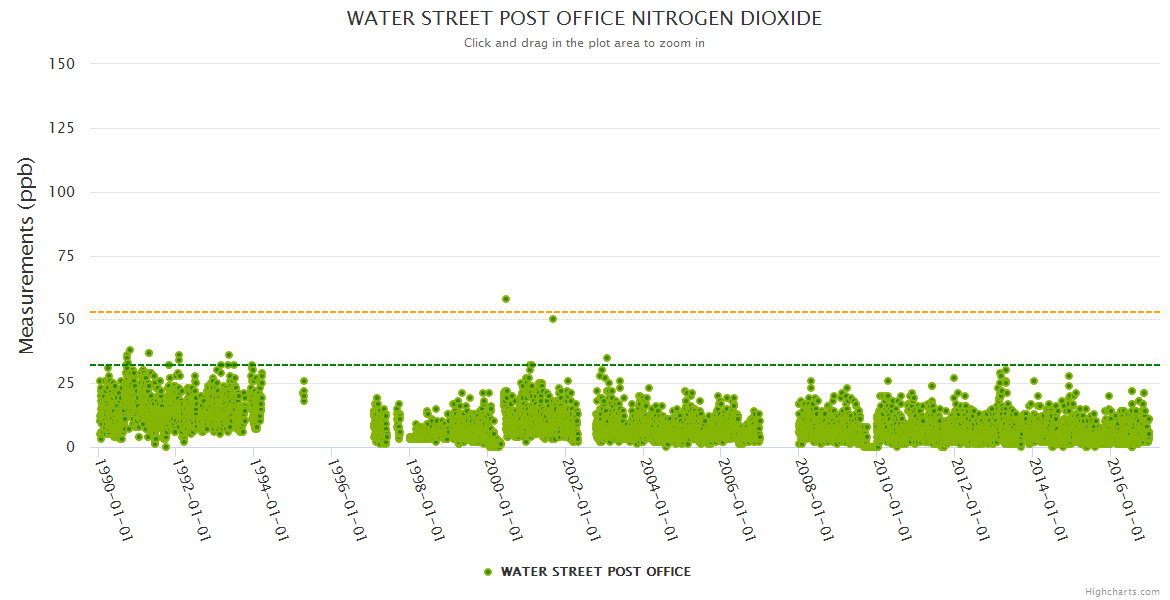Click the 2000-01-01 x-axis label
The image size is (1170, 600).
point(504,500)
